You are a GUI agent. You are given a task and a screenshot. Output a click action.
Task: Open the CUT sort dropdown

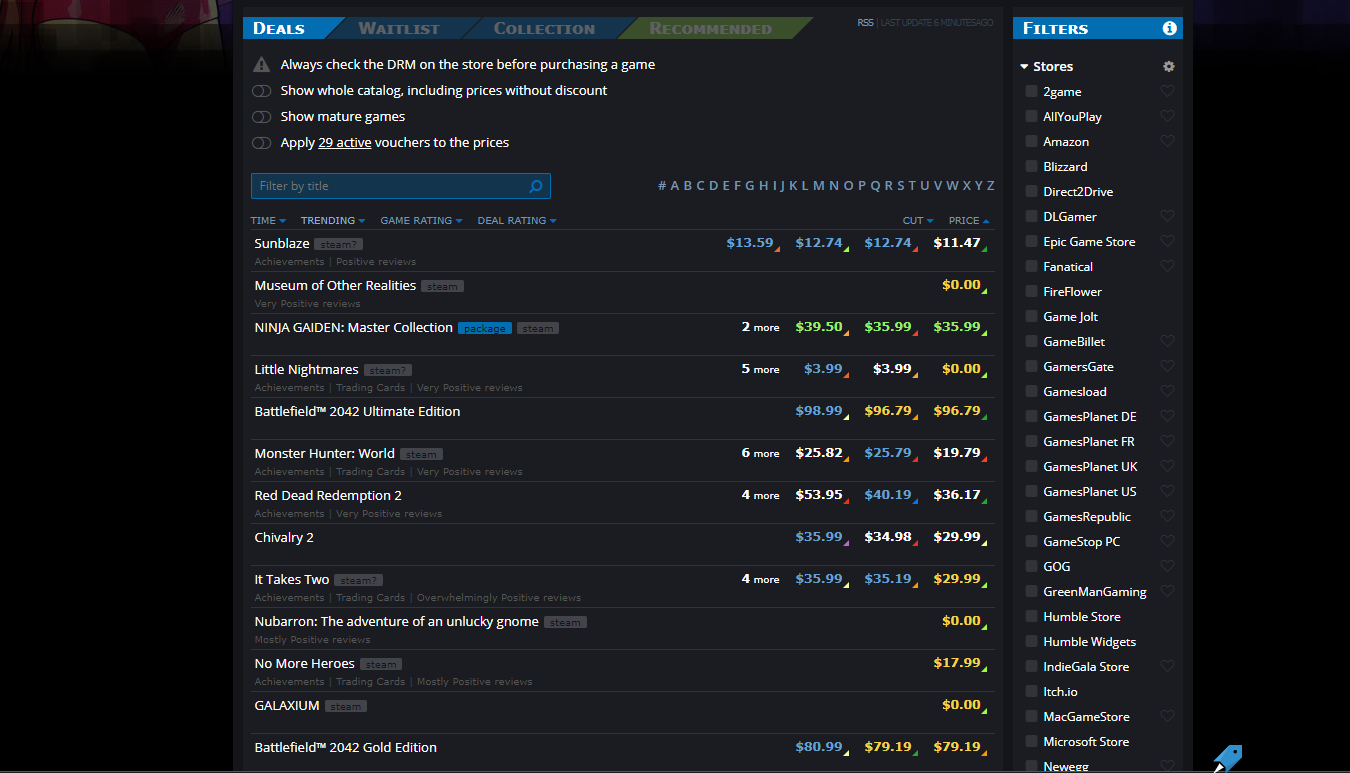(x=918, y=220)
